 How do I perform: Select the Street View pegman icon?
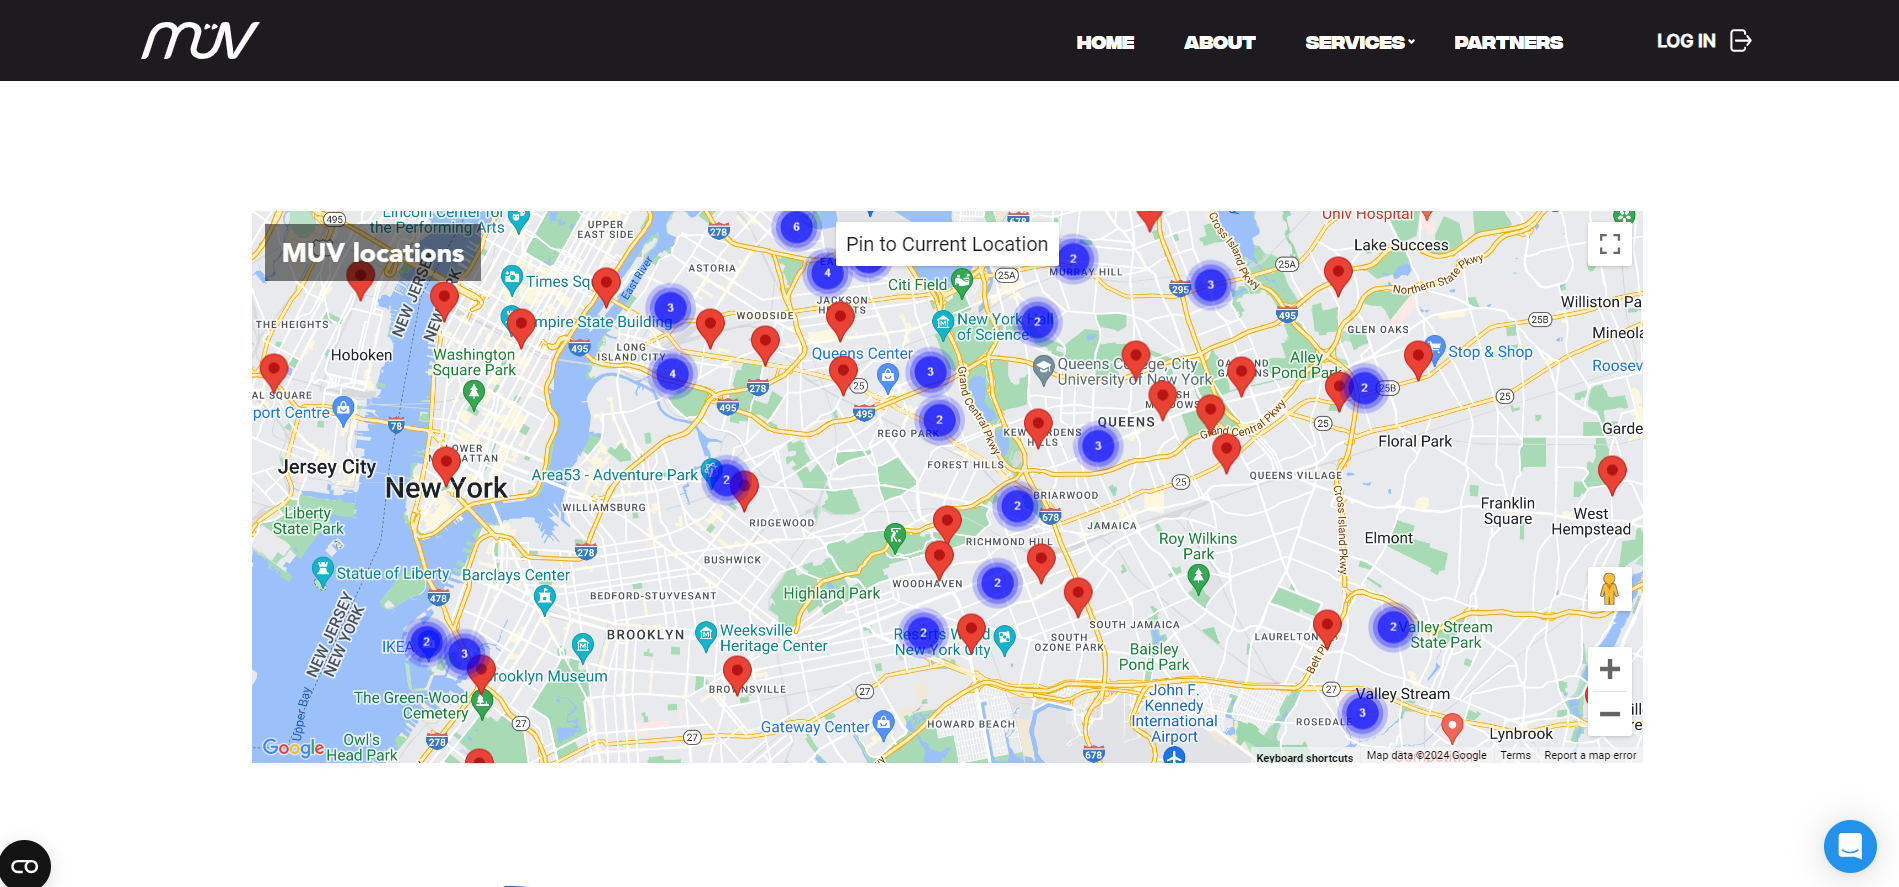coord(1609,589)
